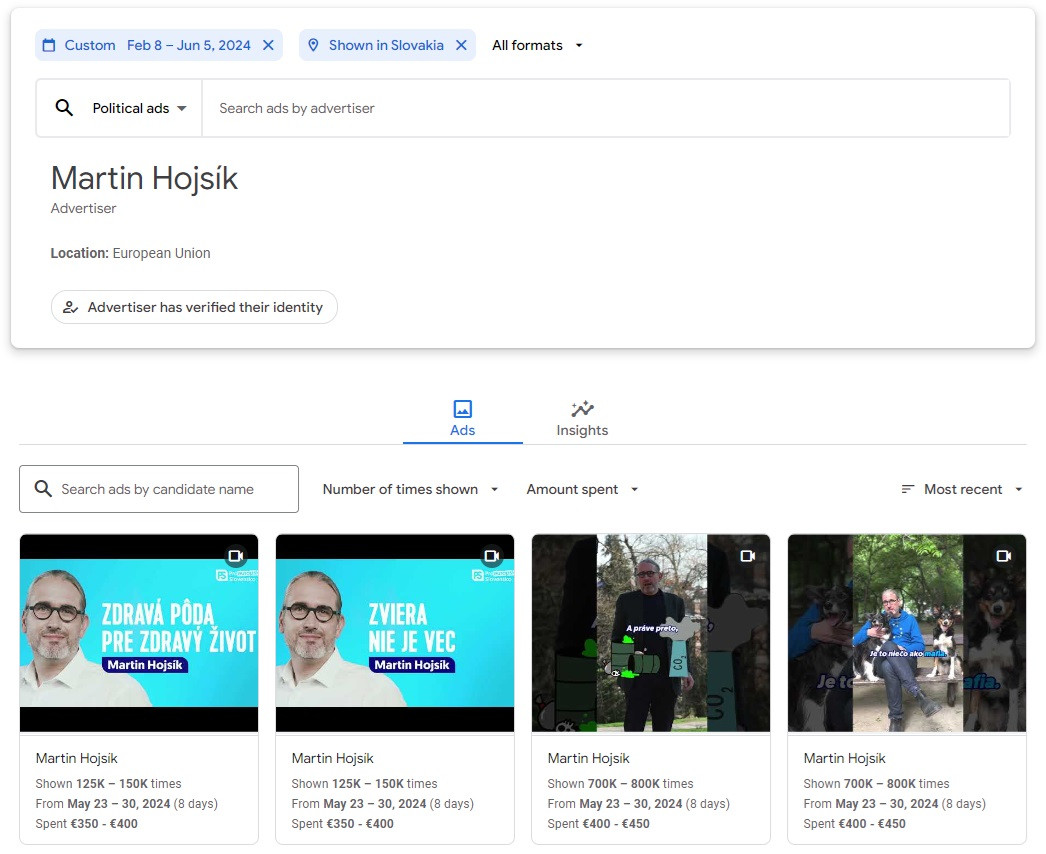The image size is (1046, 854).
Task: Click video icon on Zdravá pôda ad
Action: point(236,556)
